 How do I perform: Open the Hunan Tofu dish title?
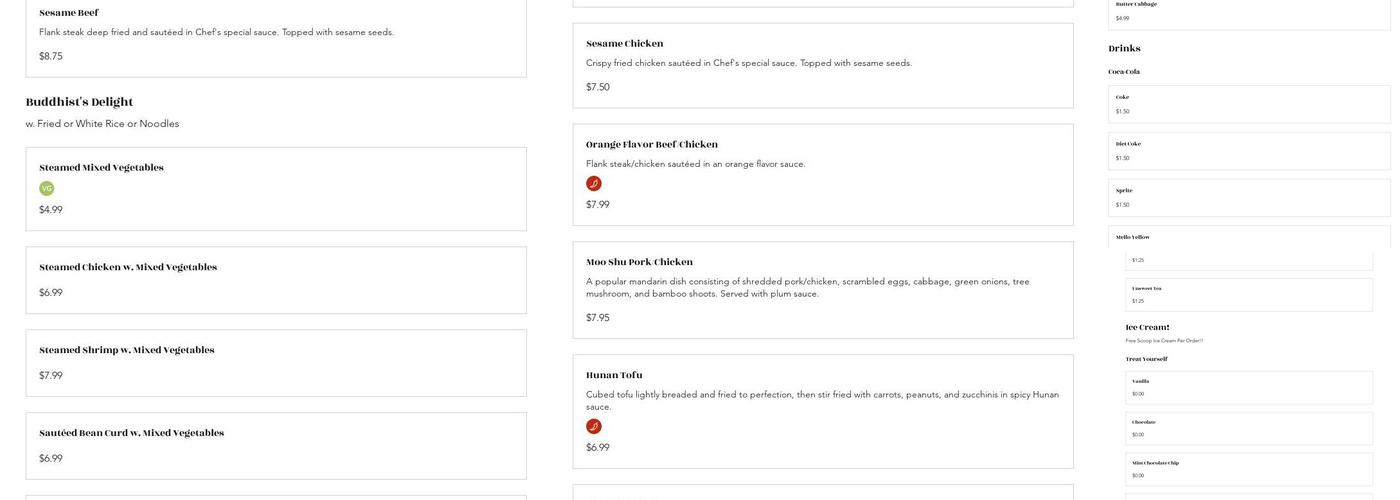614,376
